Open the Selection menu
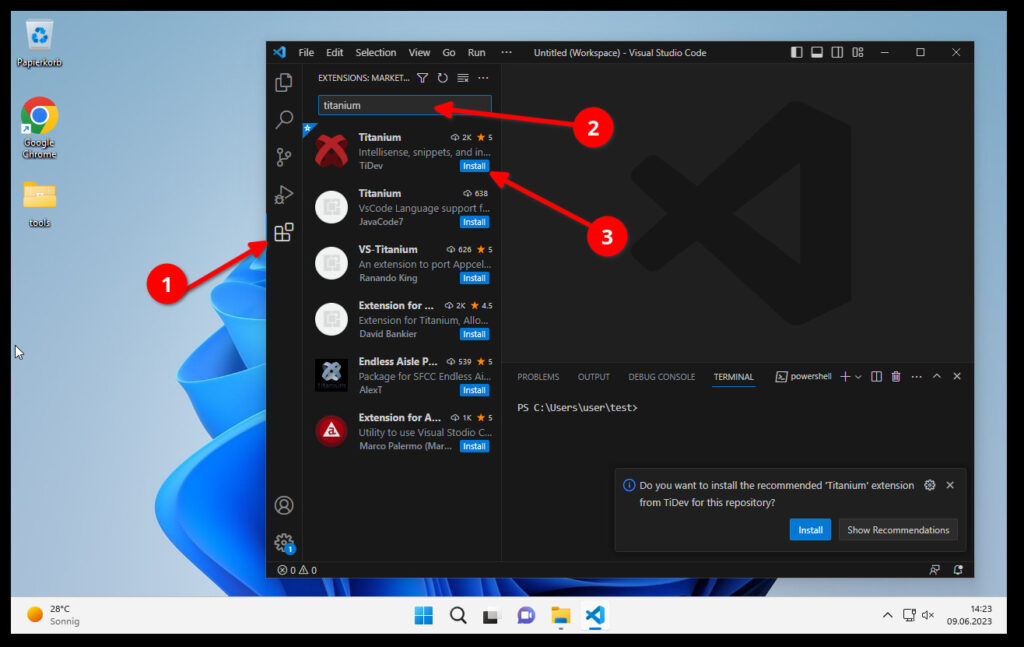Screen dimensions: 1024x647 376,52
